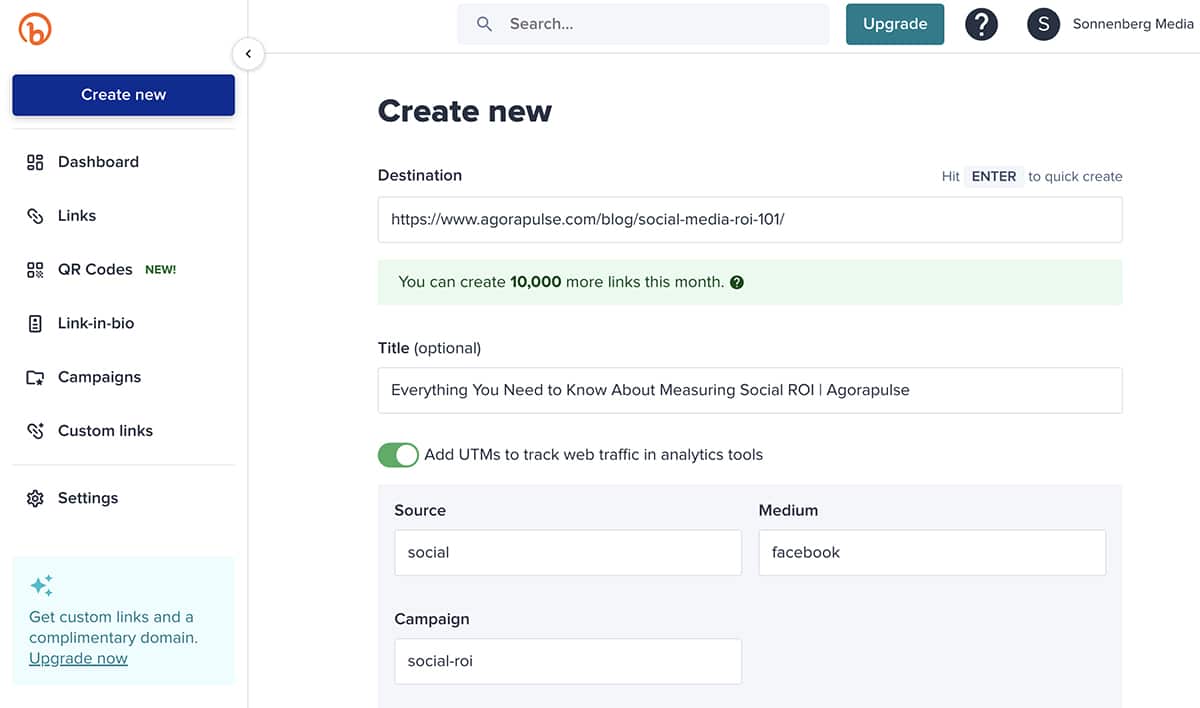Navigate to Campaigns
The image size is (1200, 708).
tap(99, 378)
